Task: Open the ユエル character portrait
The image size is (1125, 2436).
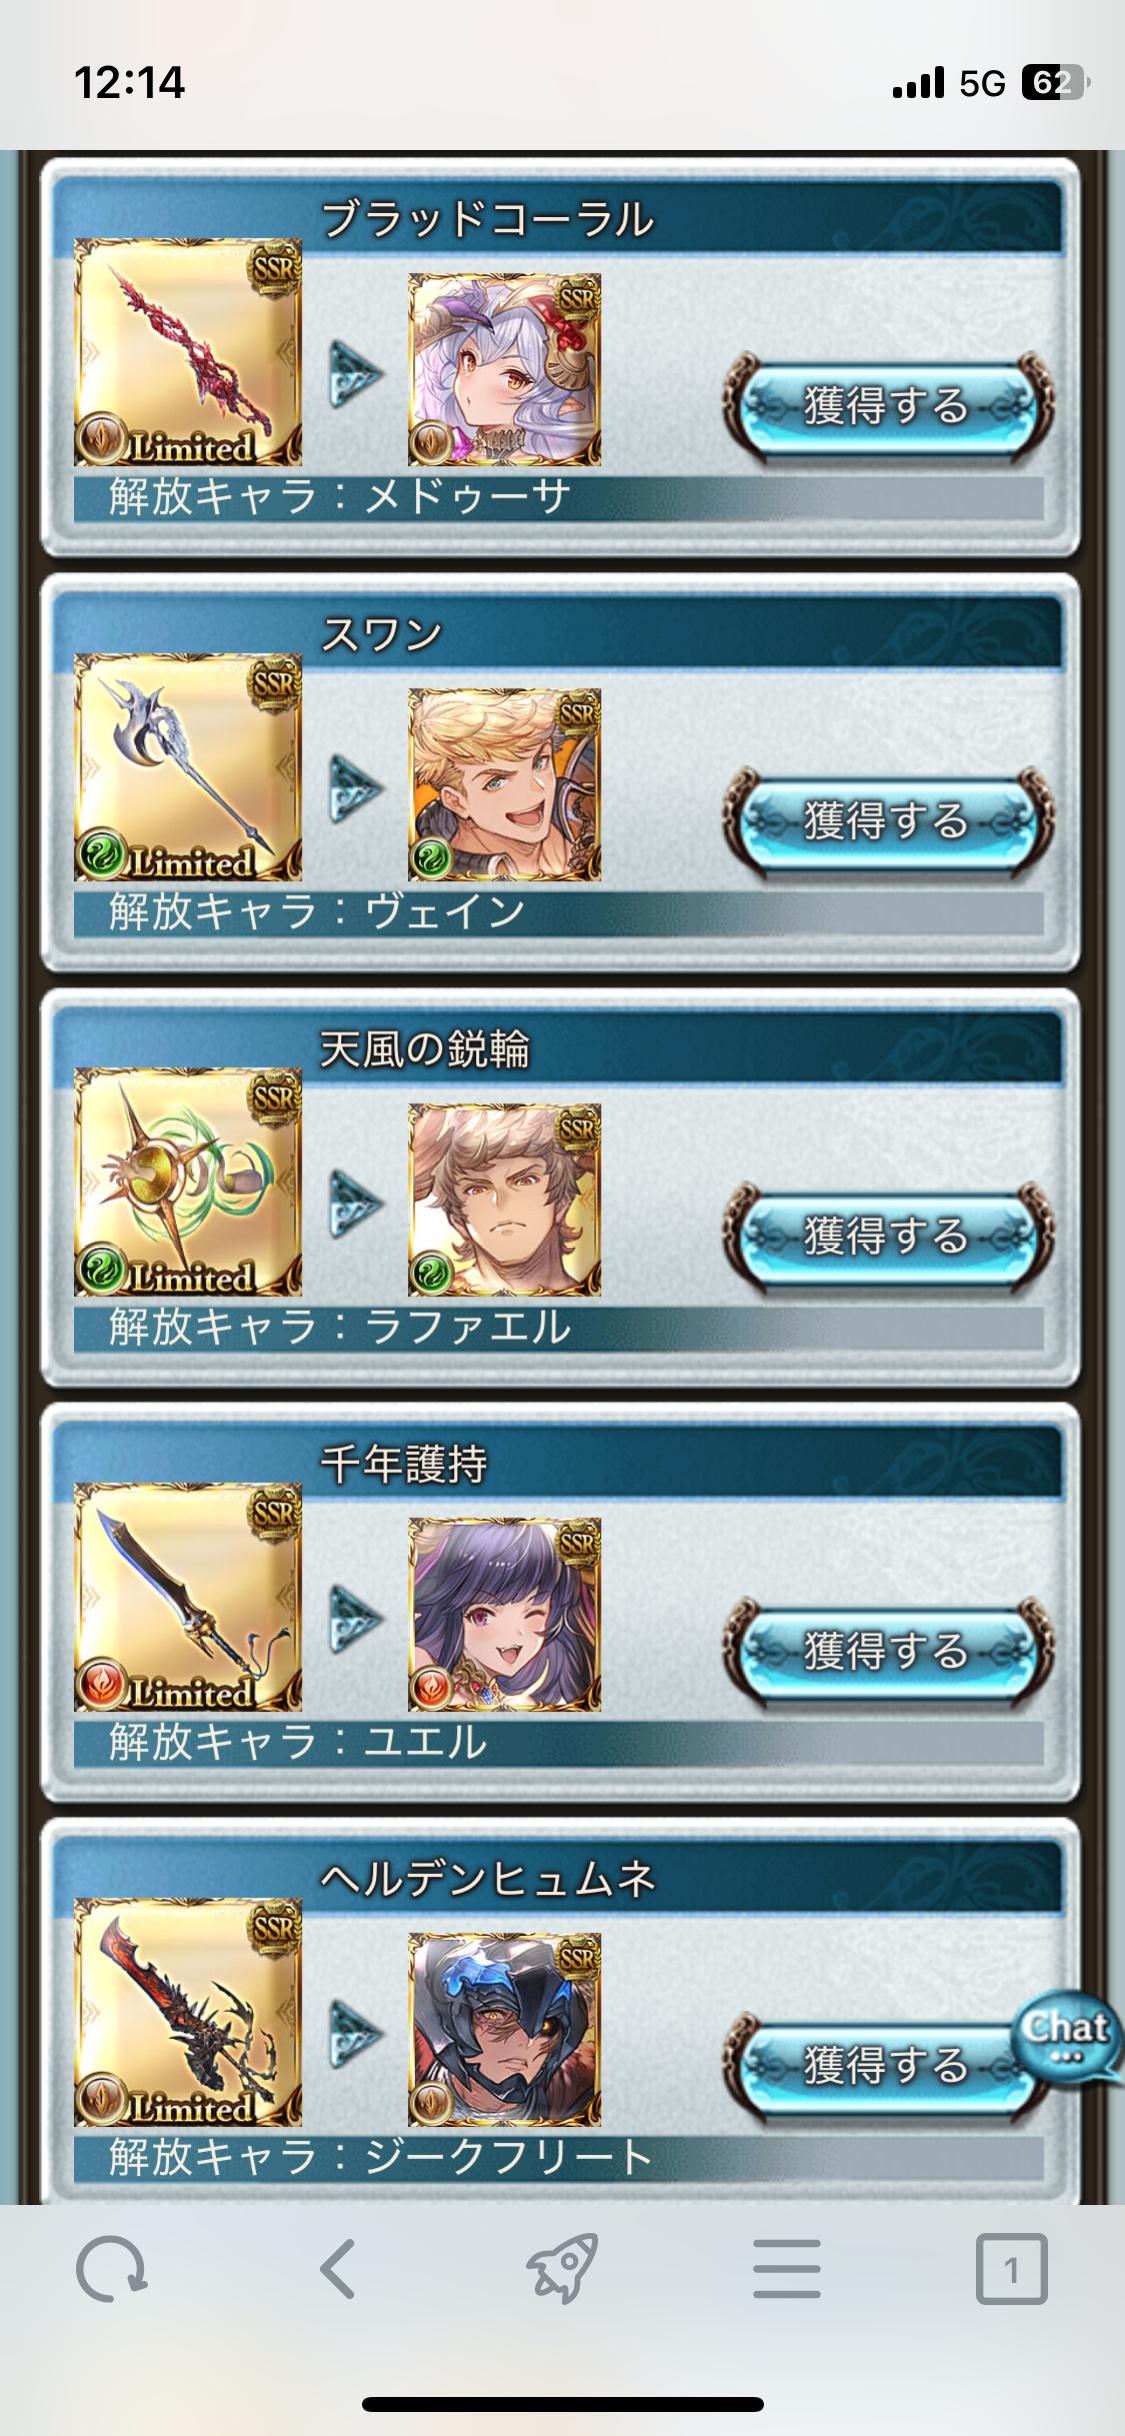Action: [505, 1614]
